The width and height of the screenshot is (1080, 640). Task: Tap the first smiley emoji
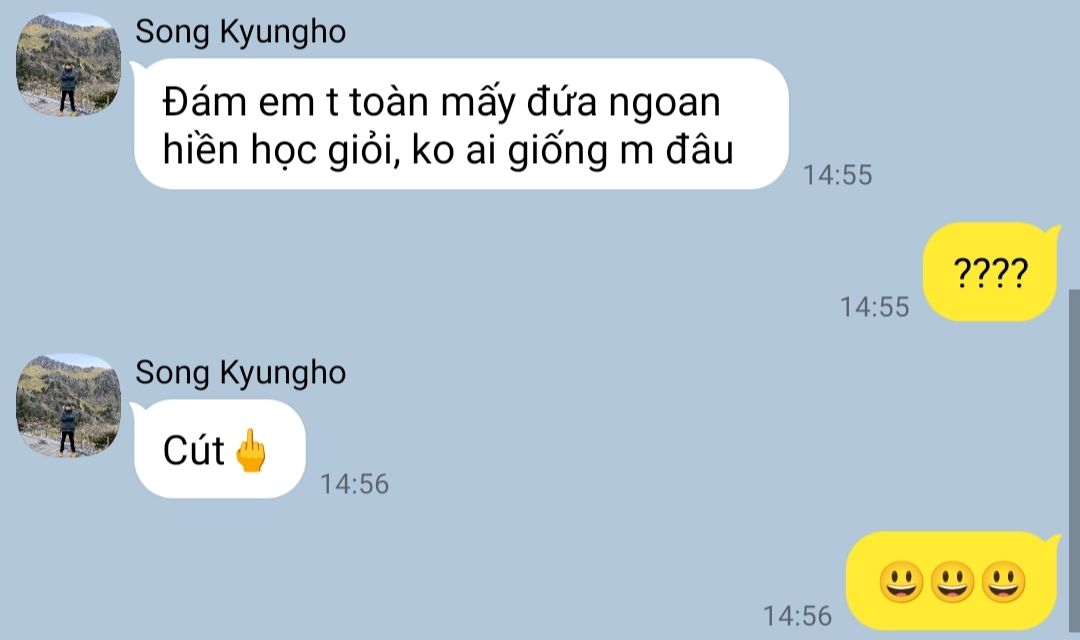[x=901, y=581]
